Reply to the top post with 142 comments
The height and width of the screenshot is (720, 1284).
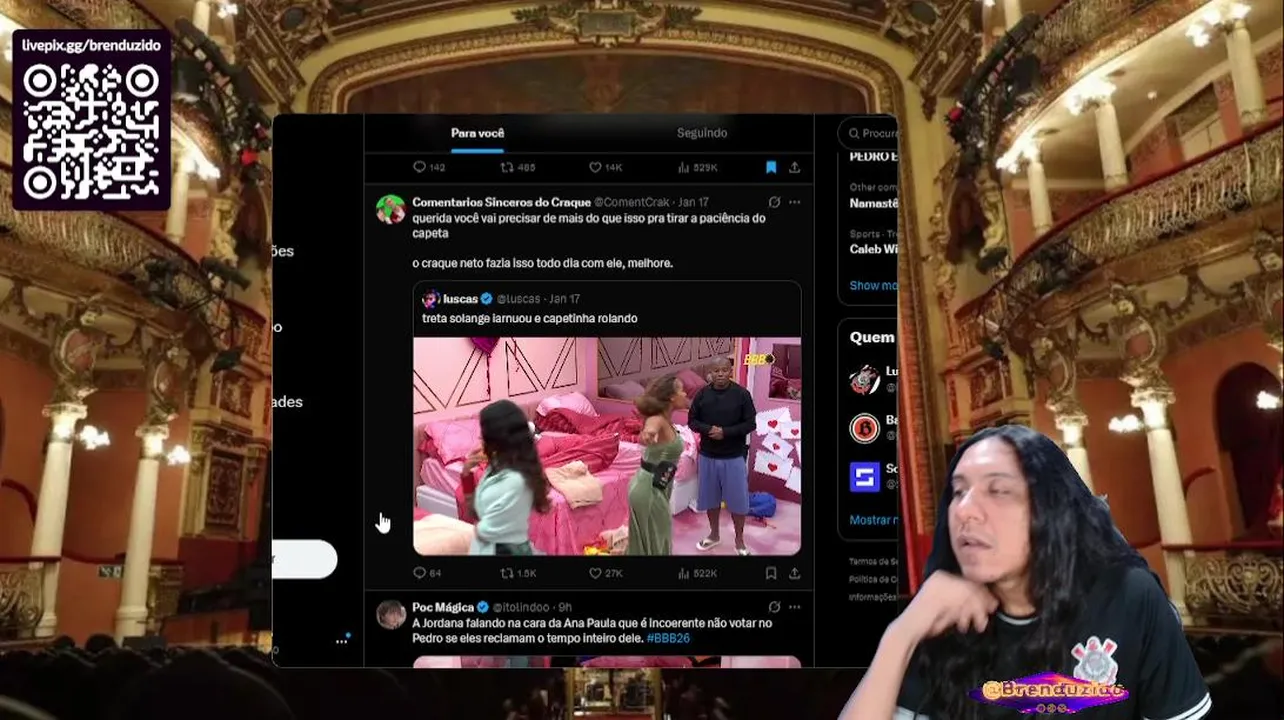[x=429, y=167]
